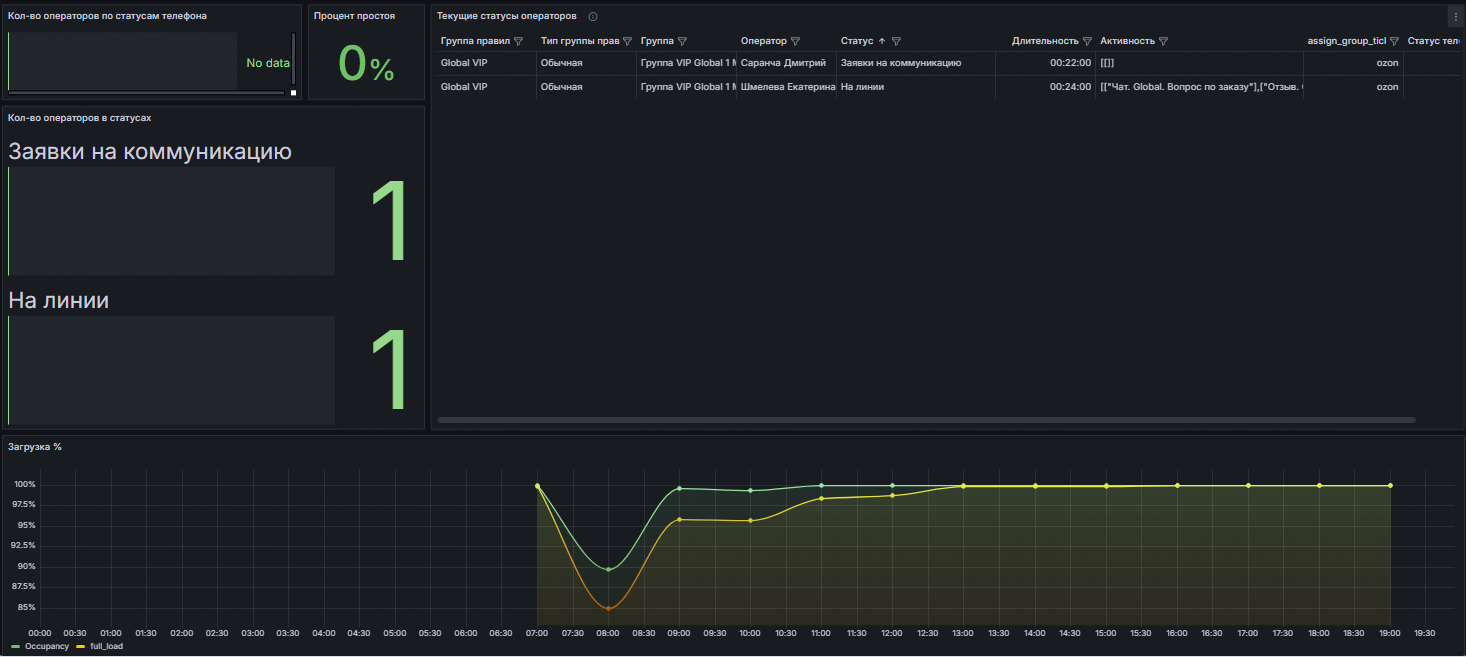Open filter for Группа правил column
The width and height of the screenshot is (1466, 657).
pyautogui.click(x=518, y=42)
